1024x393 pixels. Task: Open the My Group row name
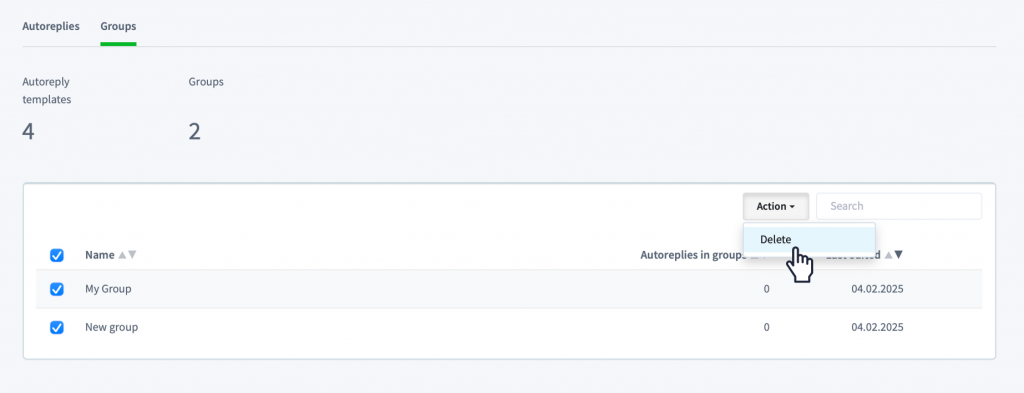click(108, 289)
